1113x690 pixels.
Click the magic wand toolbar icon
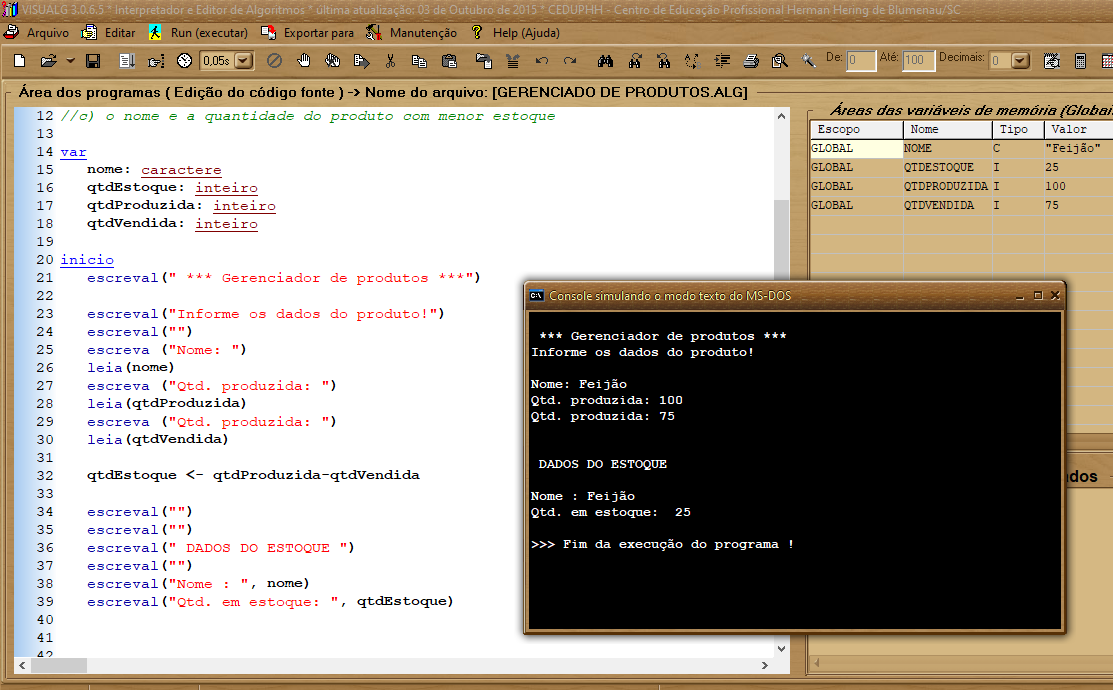[x=808, y=61]
